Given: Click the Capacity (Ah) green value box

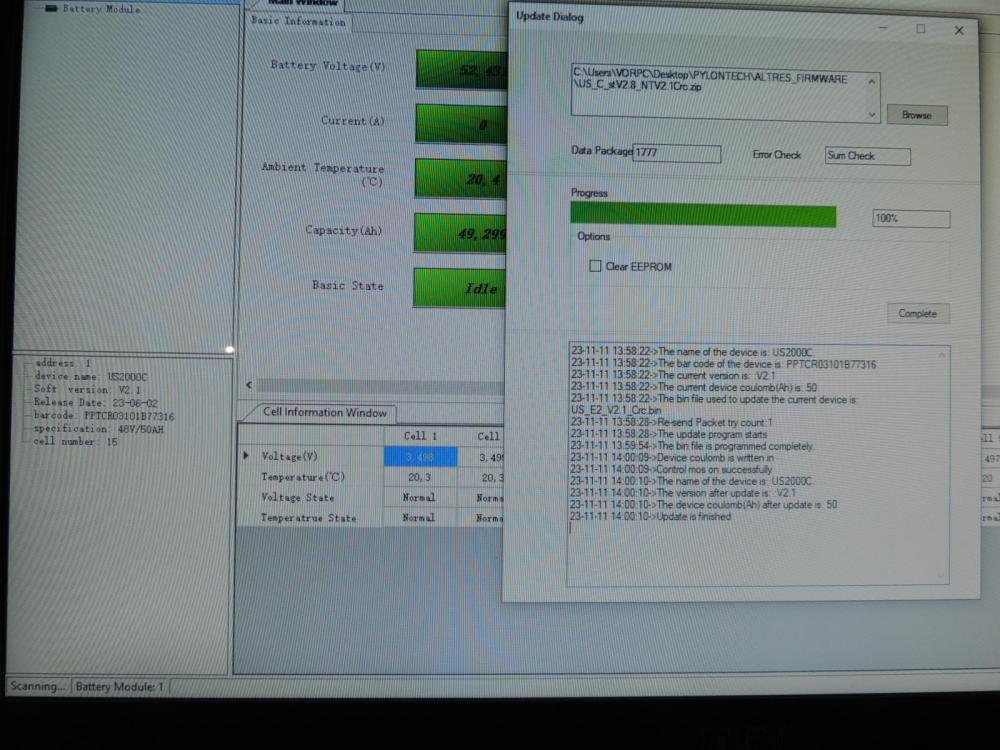Looking at the screenshot, I should click(x=460, y=233).
